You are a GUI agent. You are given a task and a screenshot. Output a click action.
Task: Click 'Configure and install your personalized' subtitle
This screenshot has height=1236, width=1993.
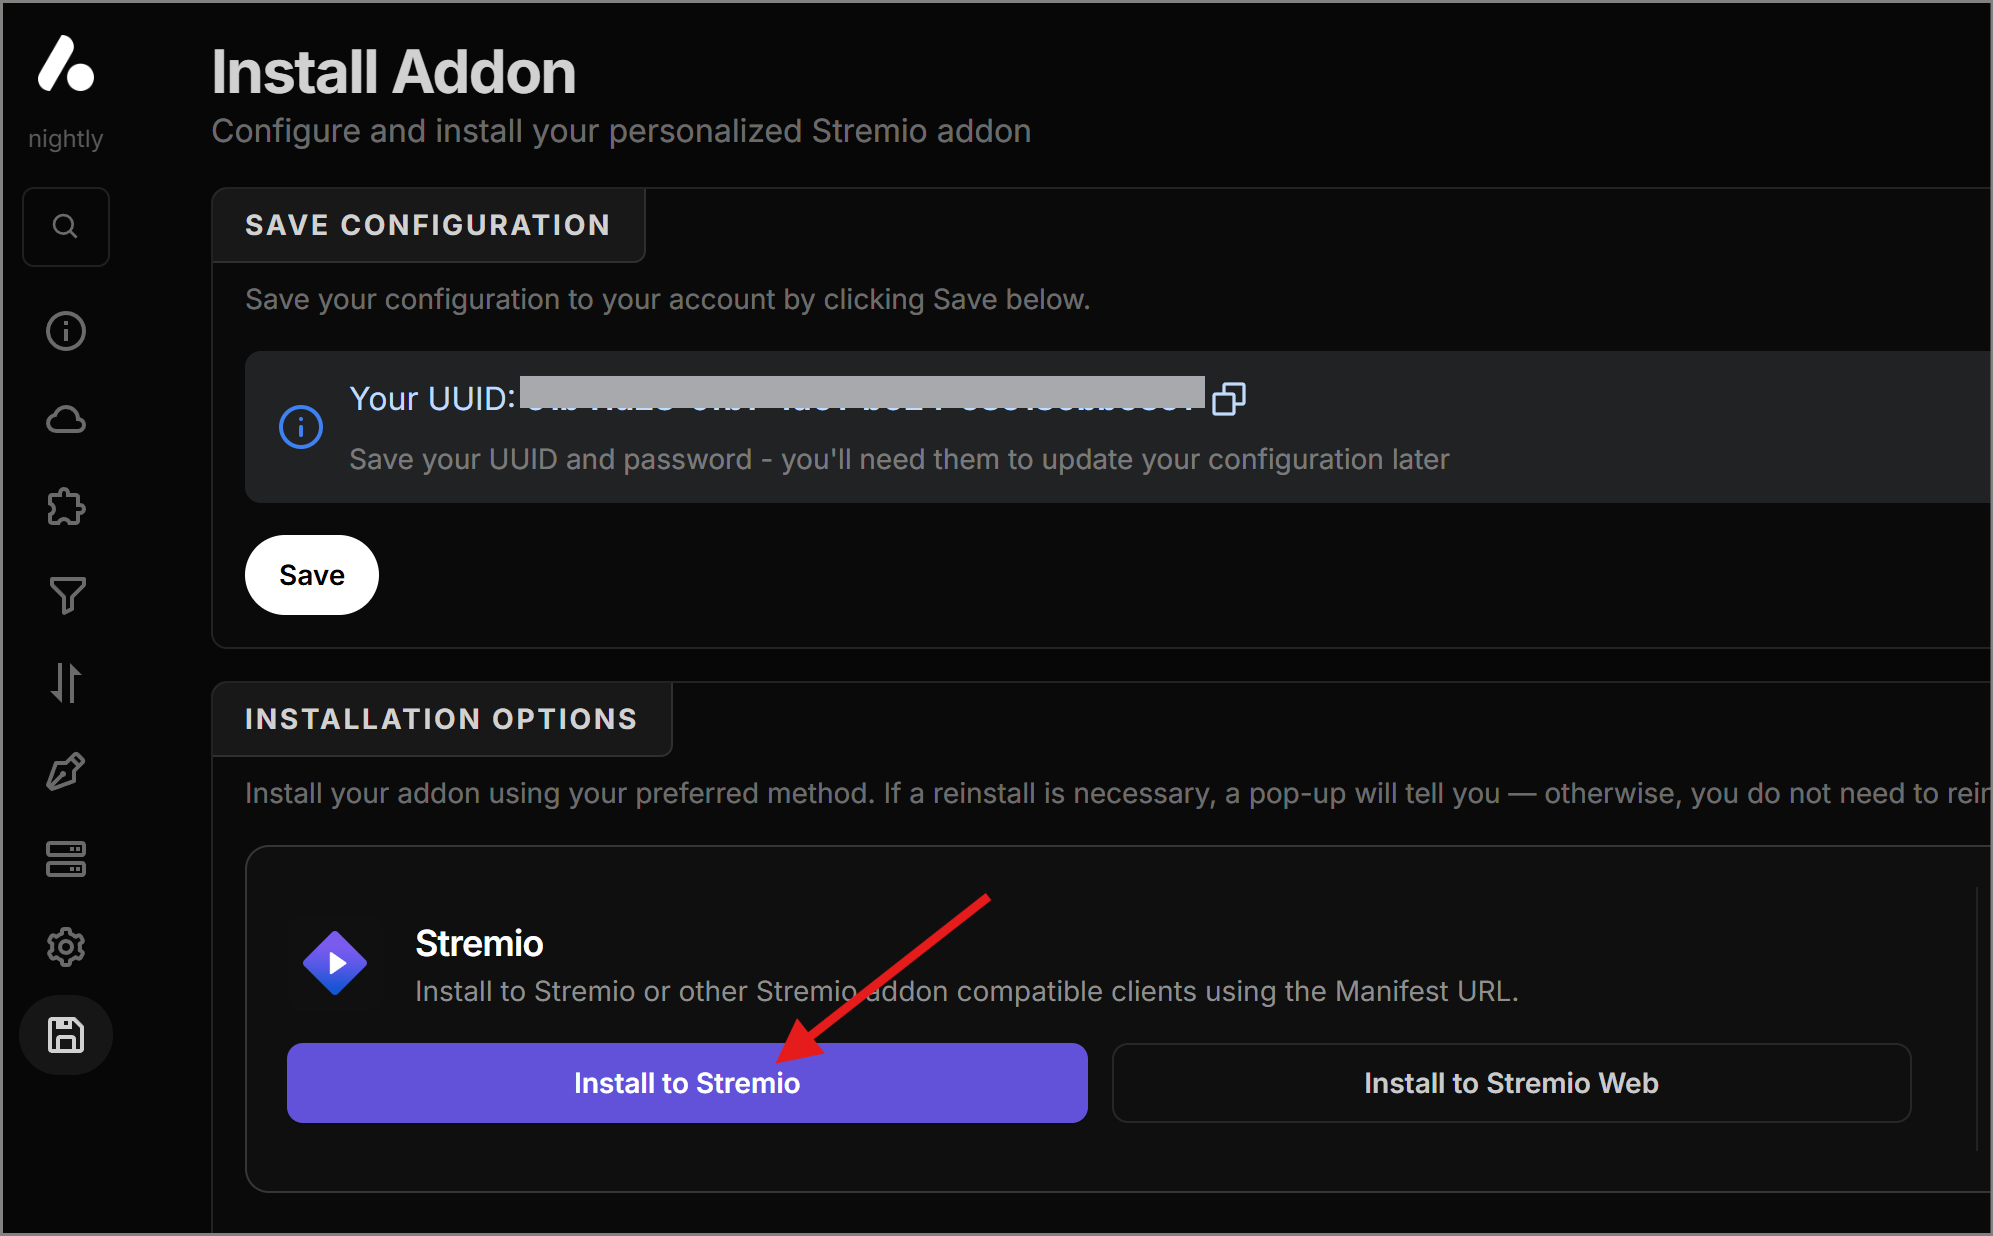coord(621,131)
